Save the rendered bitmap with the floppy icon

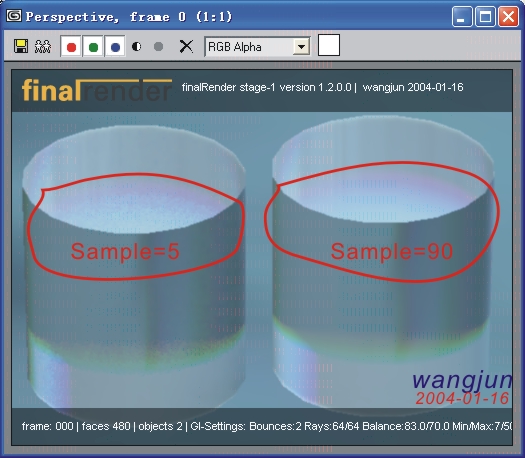(x=21, y=46)
